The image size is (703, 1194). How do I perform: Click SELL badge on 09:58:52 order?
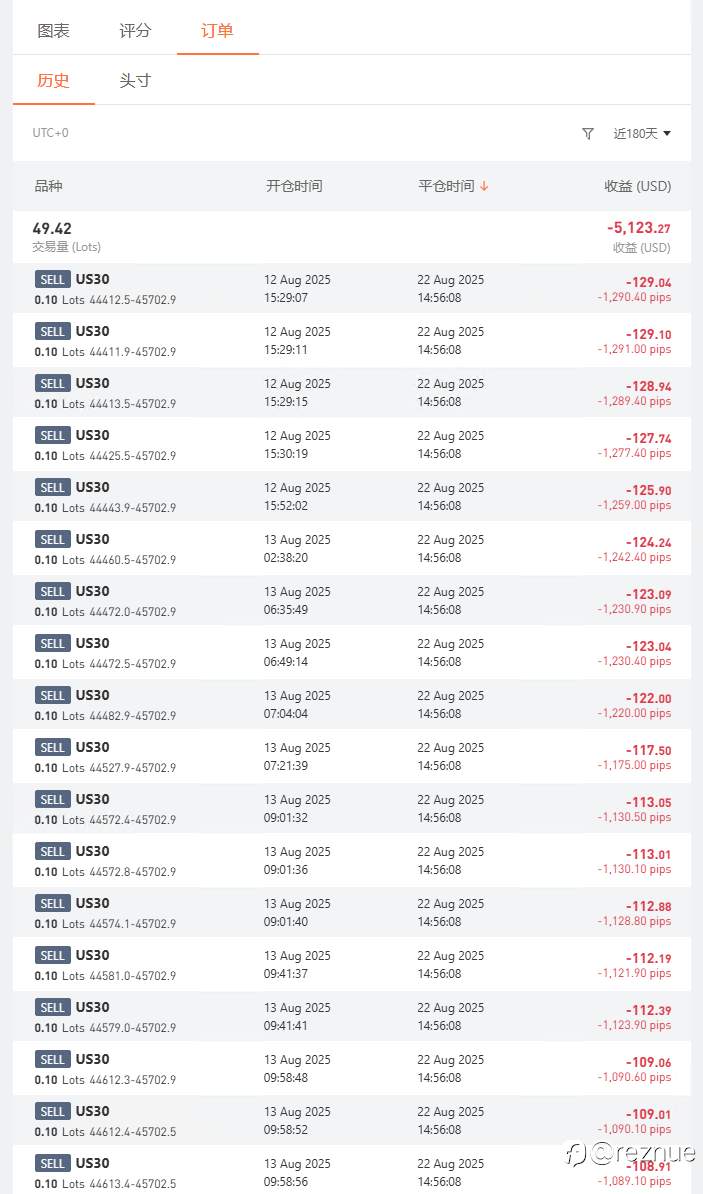coord(53,1111)
